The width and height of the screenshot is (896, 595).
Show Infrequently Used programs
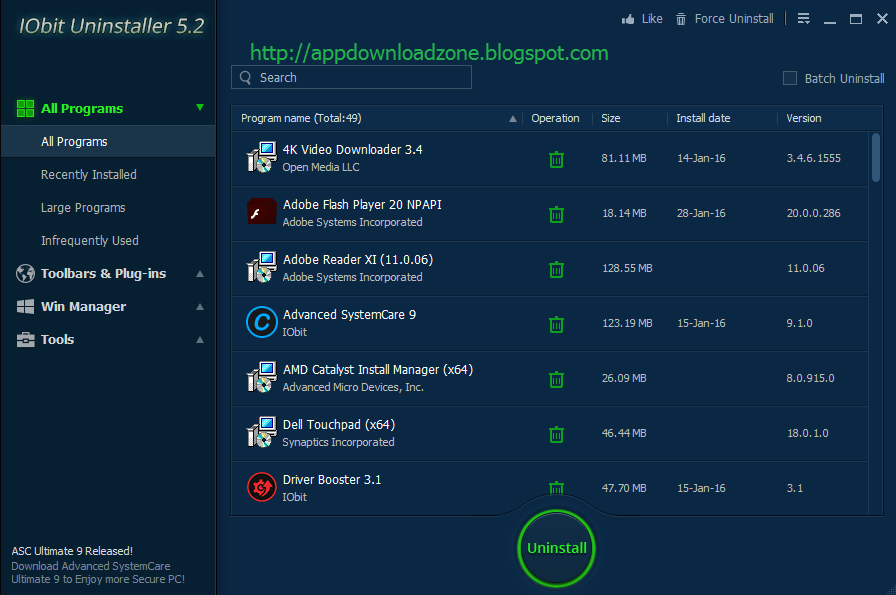tap(90, 241)
